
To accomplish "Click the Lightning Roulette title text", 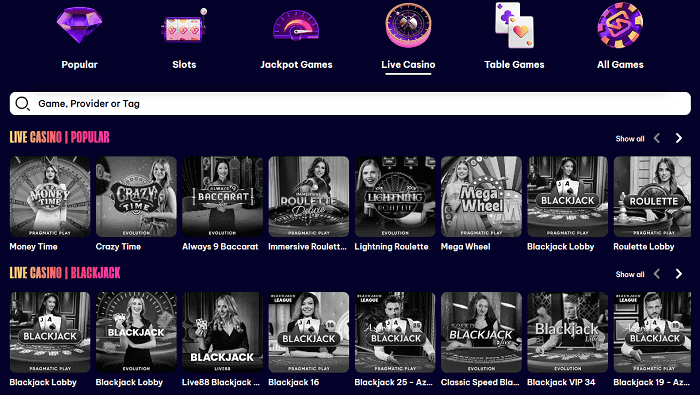I will pos(392,247).
